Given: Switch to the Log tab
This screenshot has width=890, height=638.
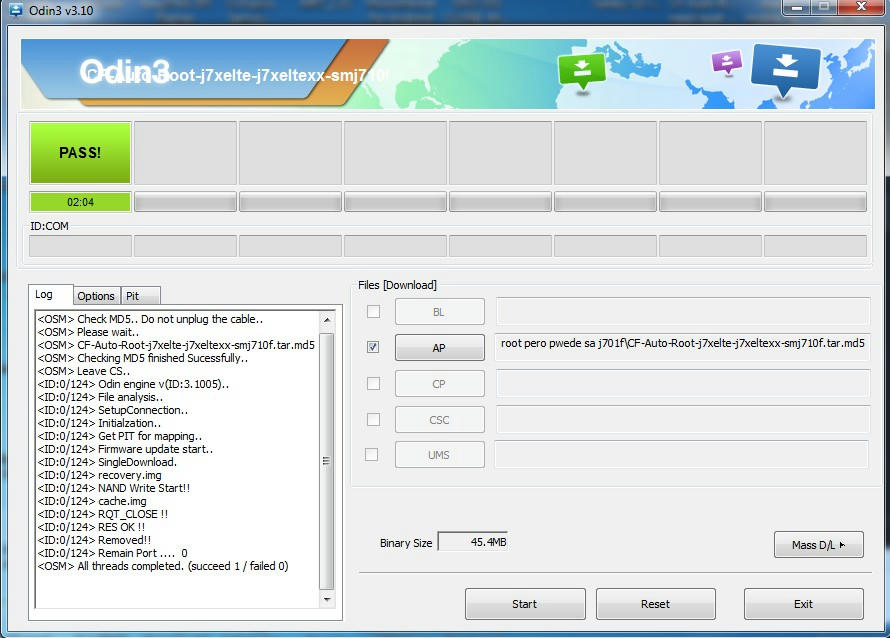Looking at the screenshot, I should (51, 295).
